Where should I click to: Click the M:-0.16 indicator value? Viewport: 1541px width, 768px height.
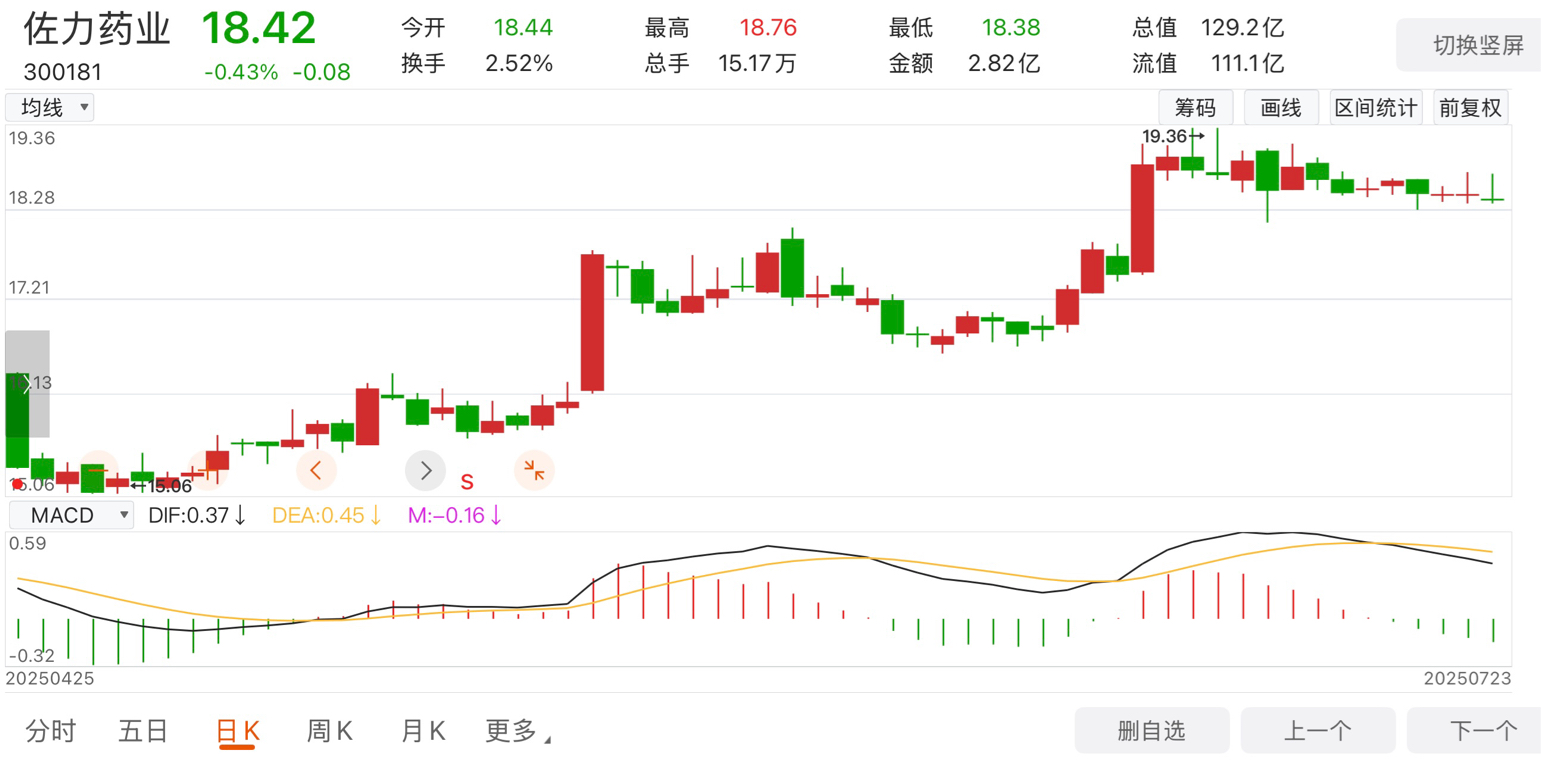pyautogui.click(x=455, y=516)
